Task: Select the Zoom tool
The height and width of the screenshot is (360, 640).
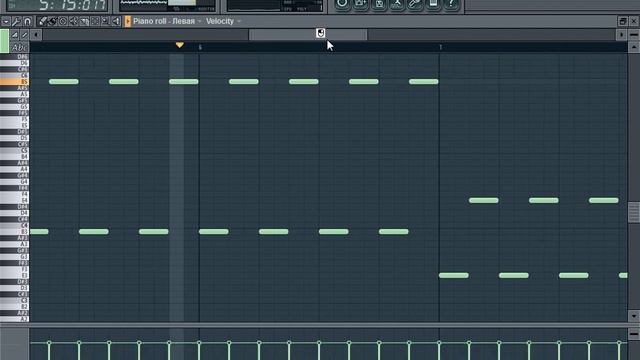Action: click(x=105, y=21)
